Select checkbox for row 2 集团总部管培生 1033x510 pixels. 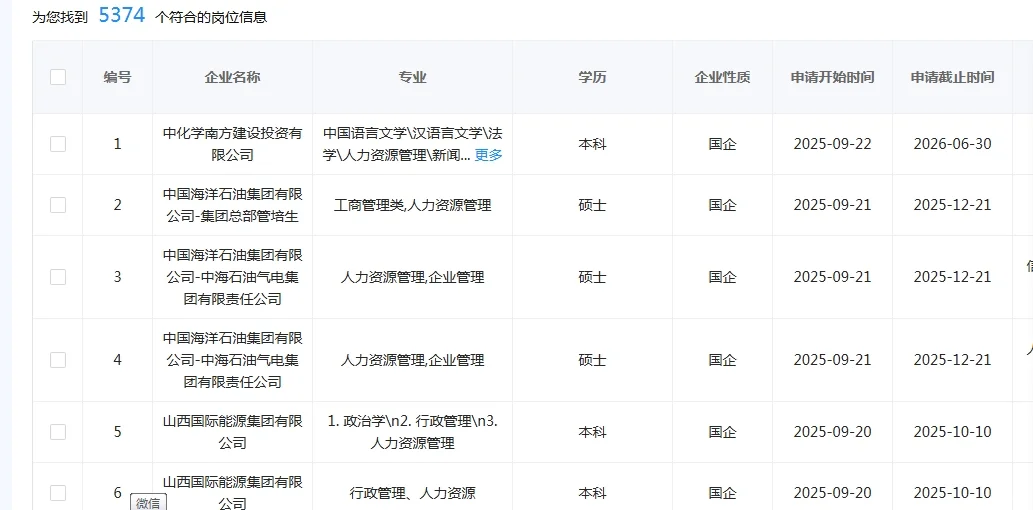(x=58, y=205)
